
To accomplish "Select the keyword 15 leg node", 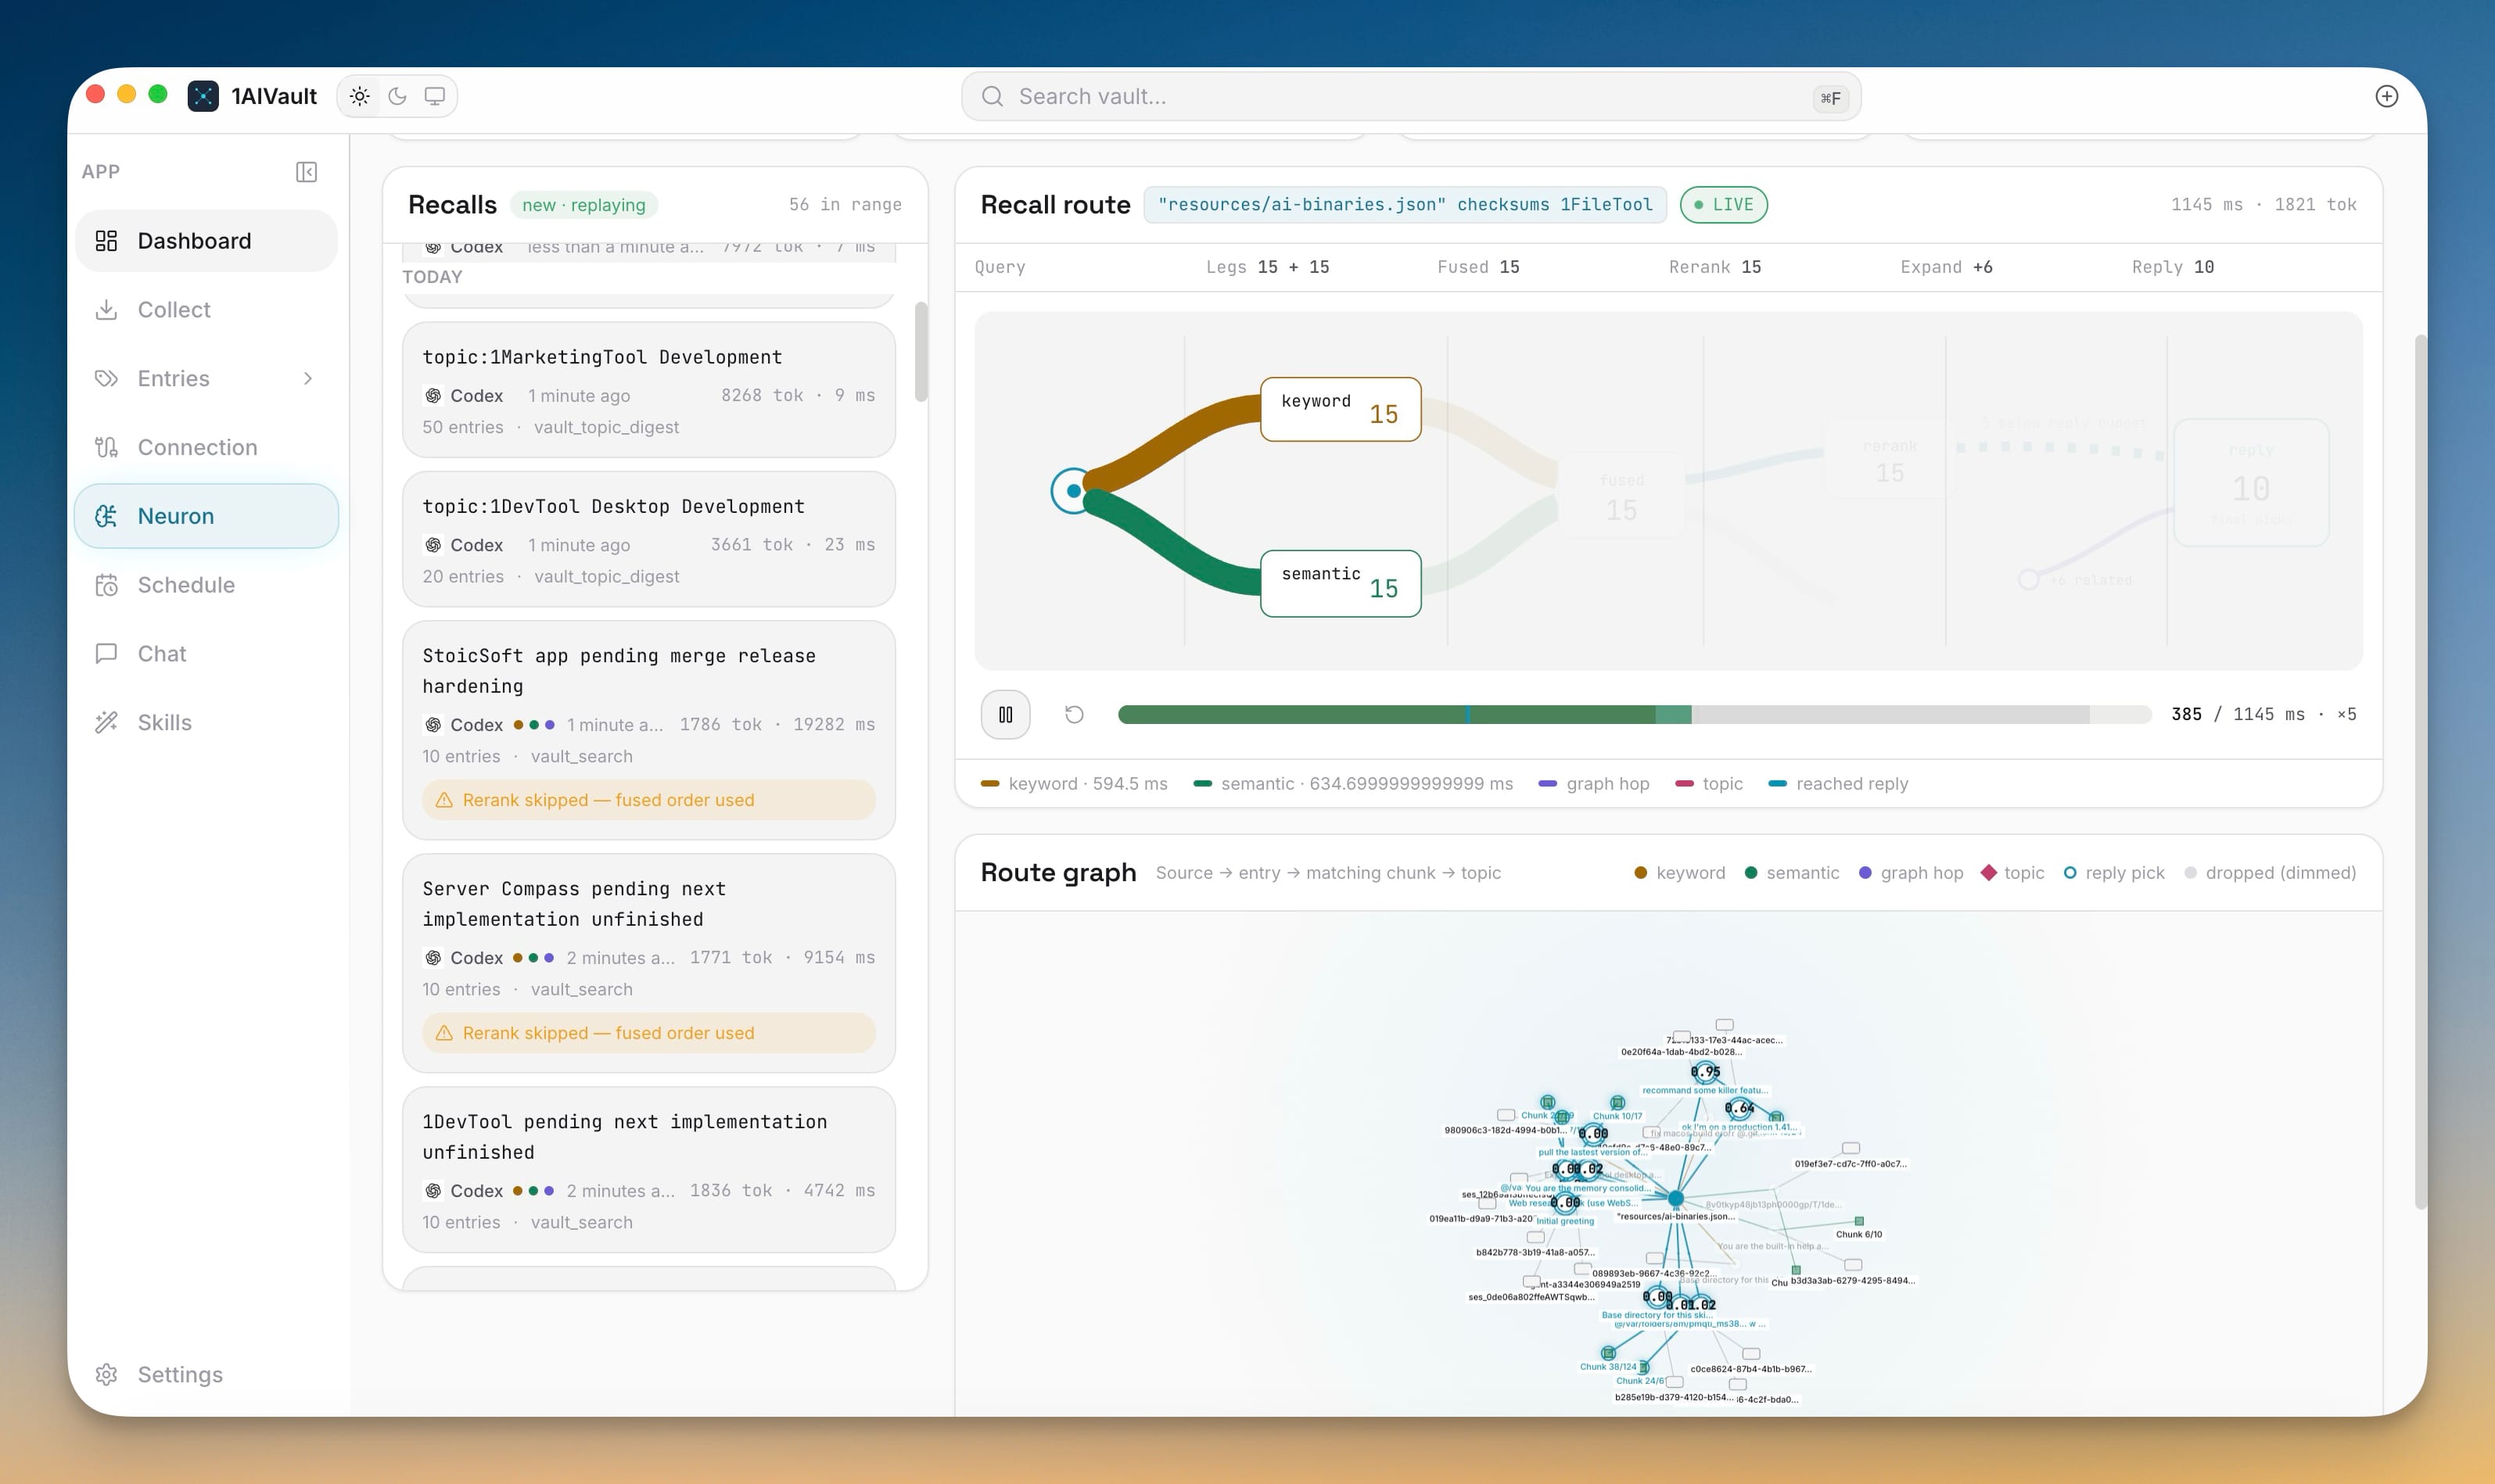I will pyautogui.click(x=1340, y=409).
